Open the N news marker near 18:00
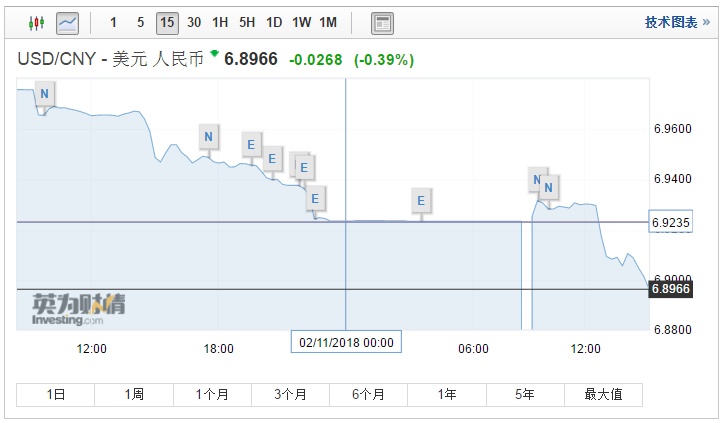 pos(208,137)
